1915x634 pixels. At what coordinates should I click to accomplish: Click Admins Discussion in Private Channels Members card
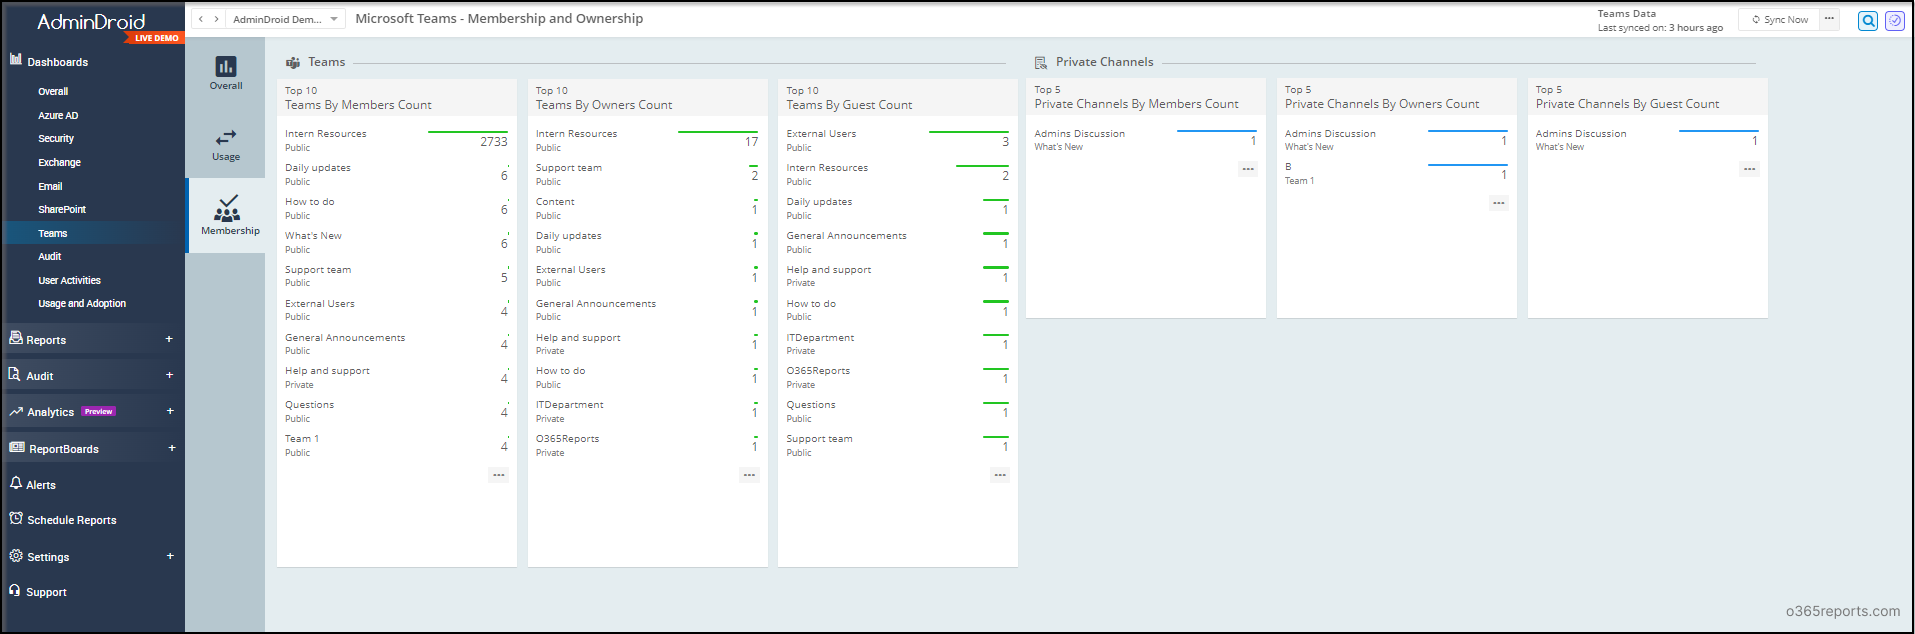coord(1079,134)
